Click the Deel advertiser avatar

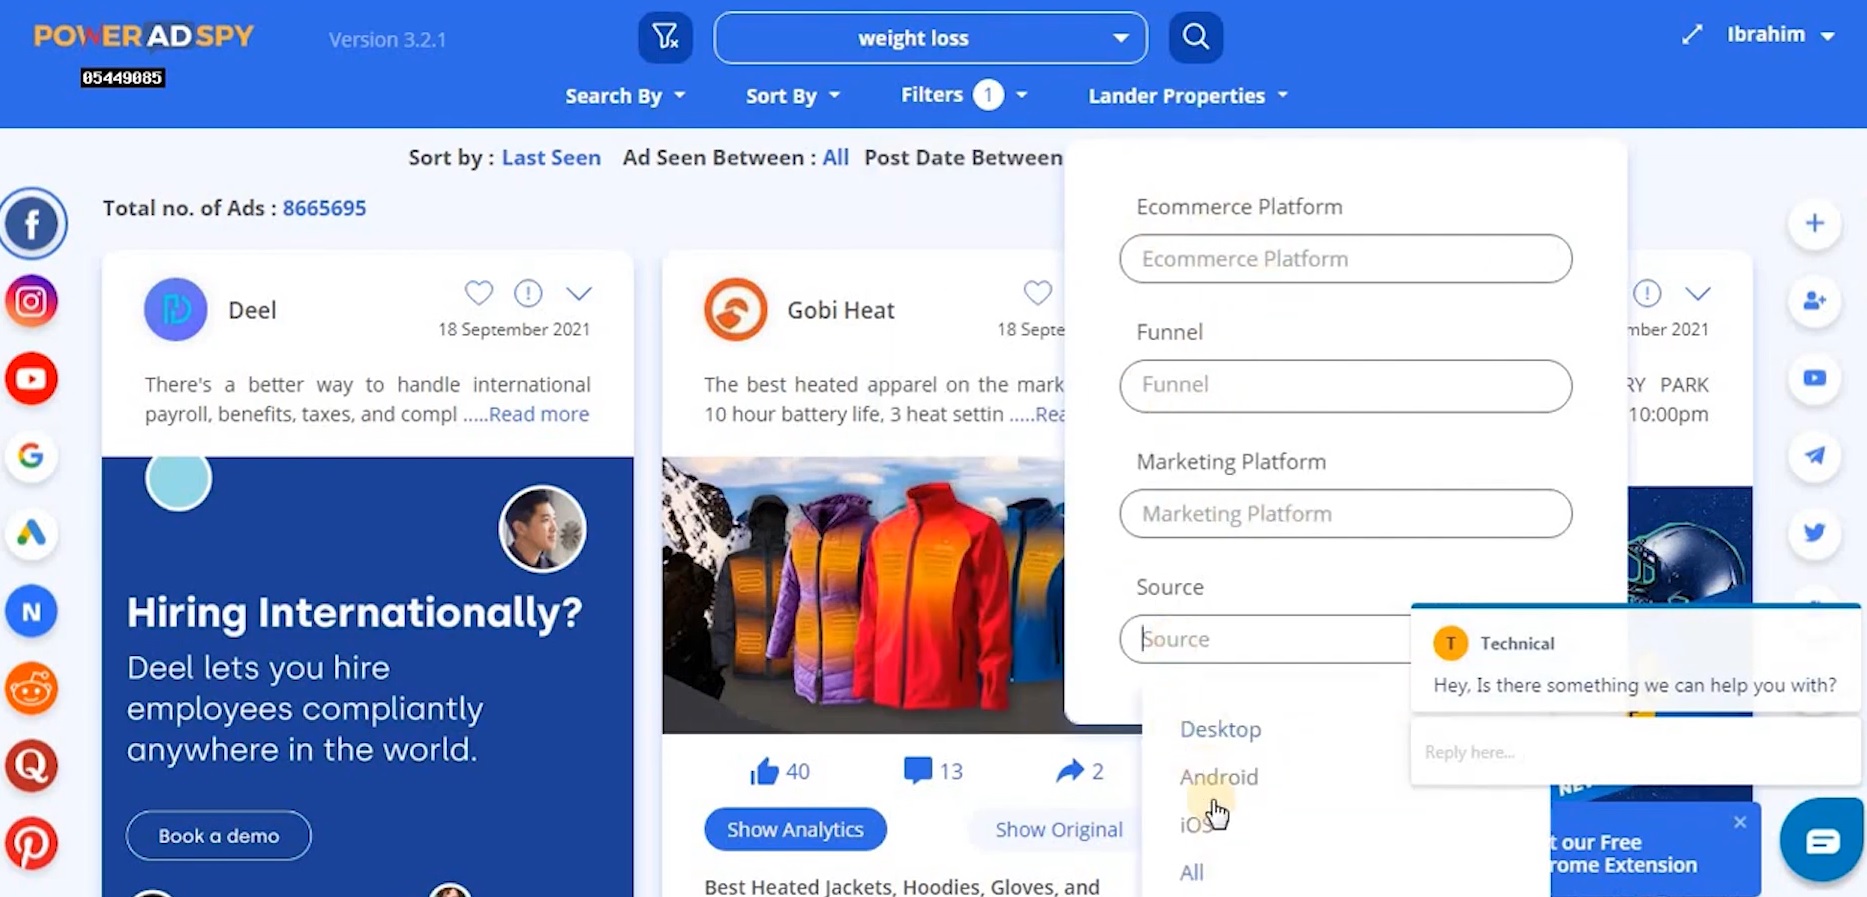tap(176, 310)
